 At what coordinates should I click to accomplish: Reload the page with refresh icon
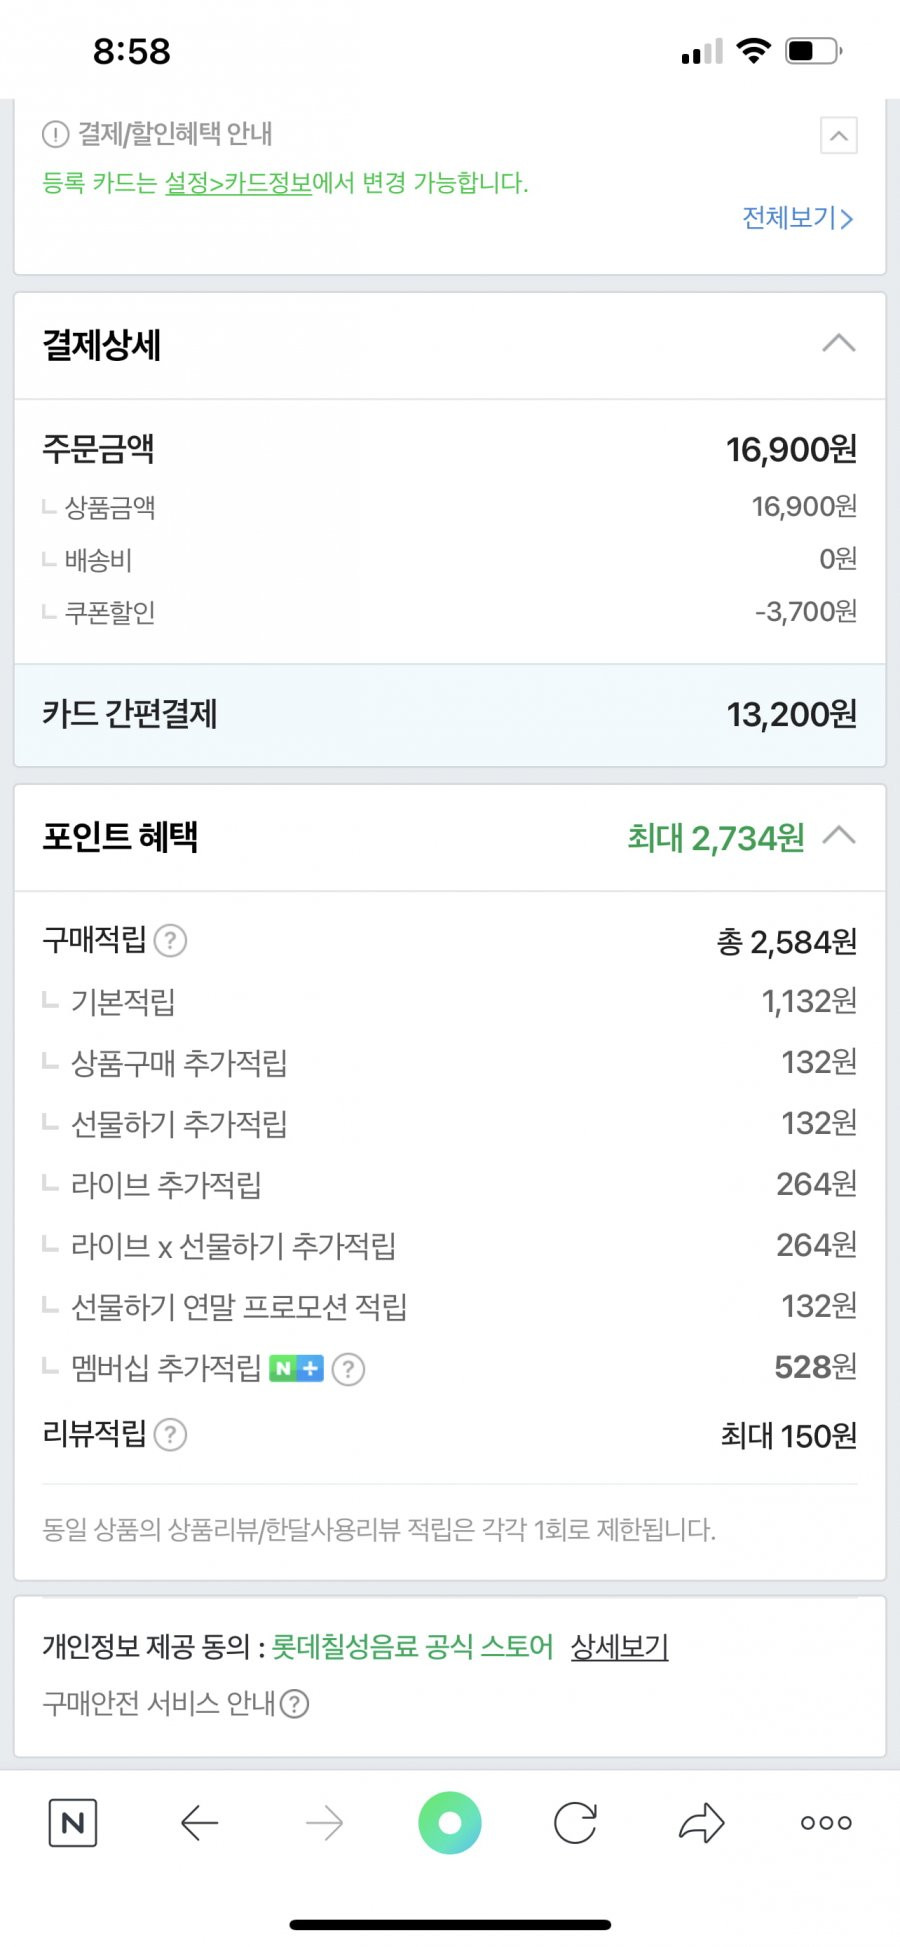pos(576,1822)
